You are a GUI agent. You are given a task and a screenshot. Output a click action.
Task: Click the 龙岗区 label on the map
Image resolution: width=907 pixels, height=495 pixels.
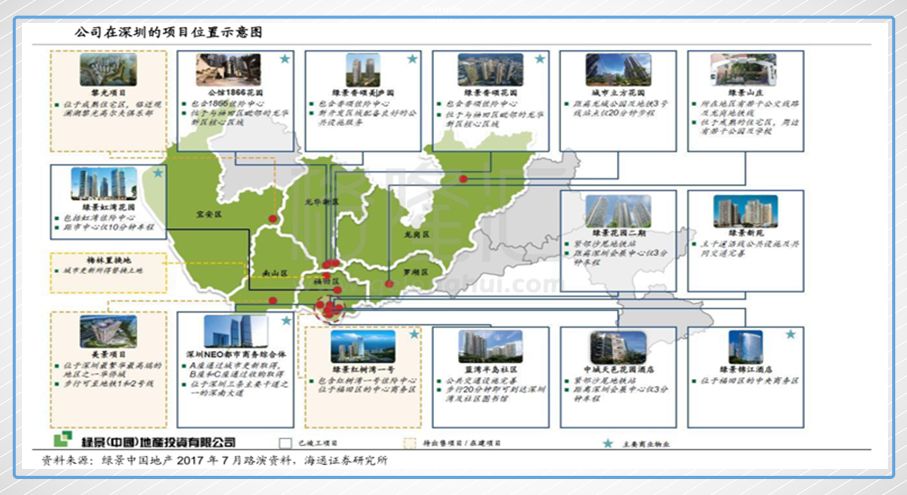(416, 234)
